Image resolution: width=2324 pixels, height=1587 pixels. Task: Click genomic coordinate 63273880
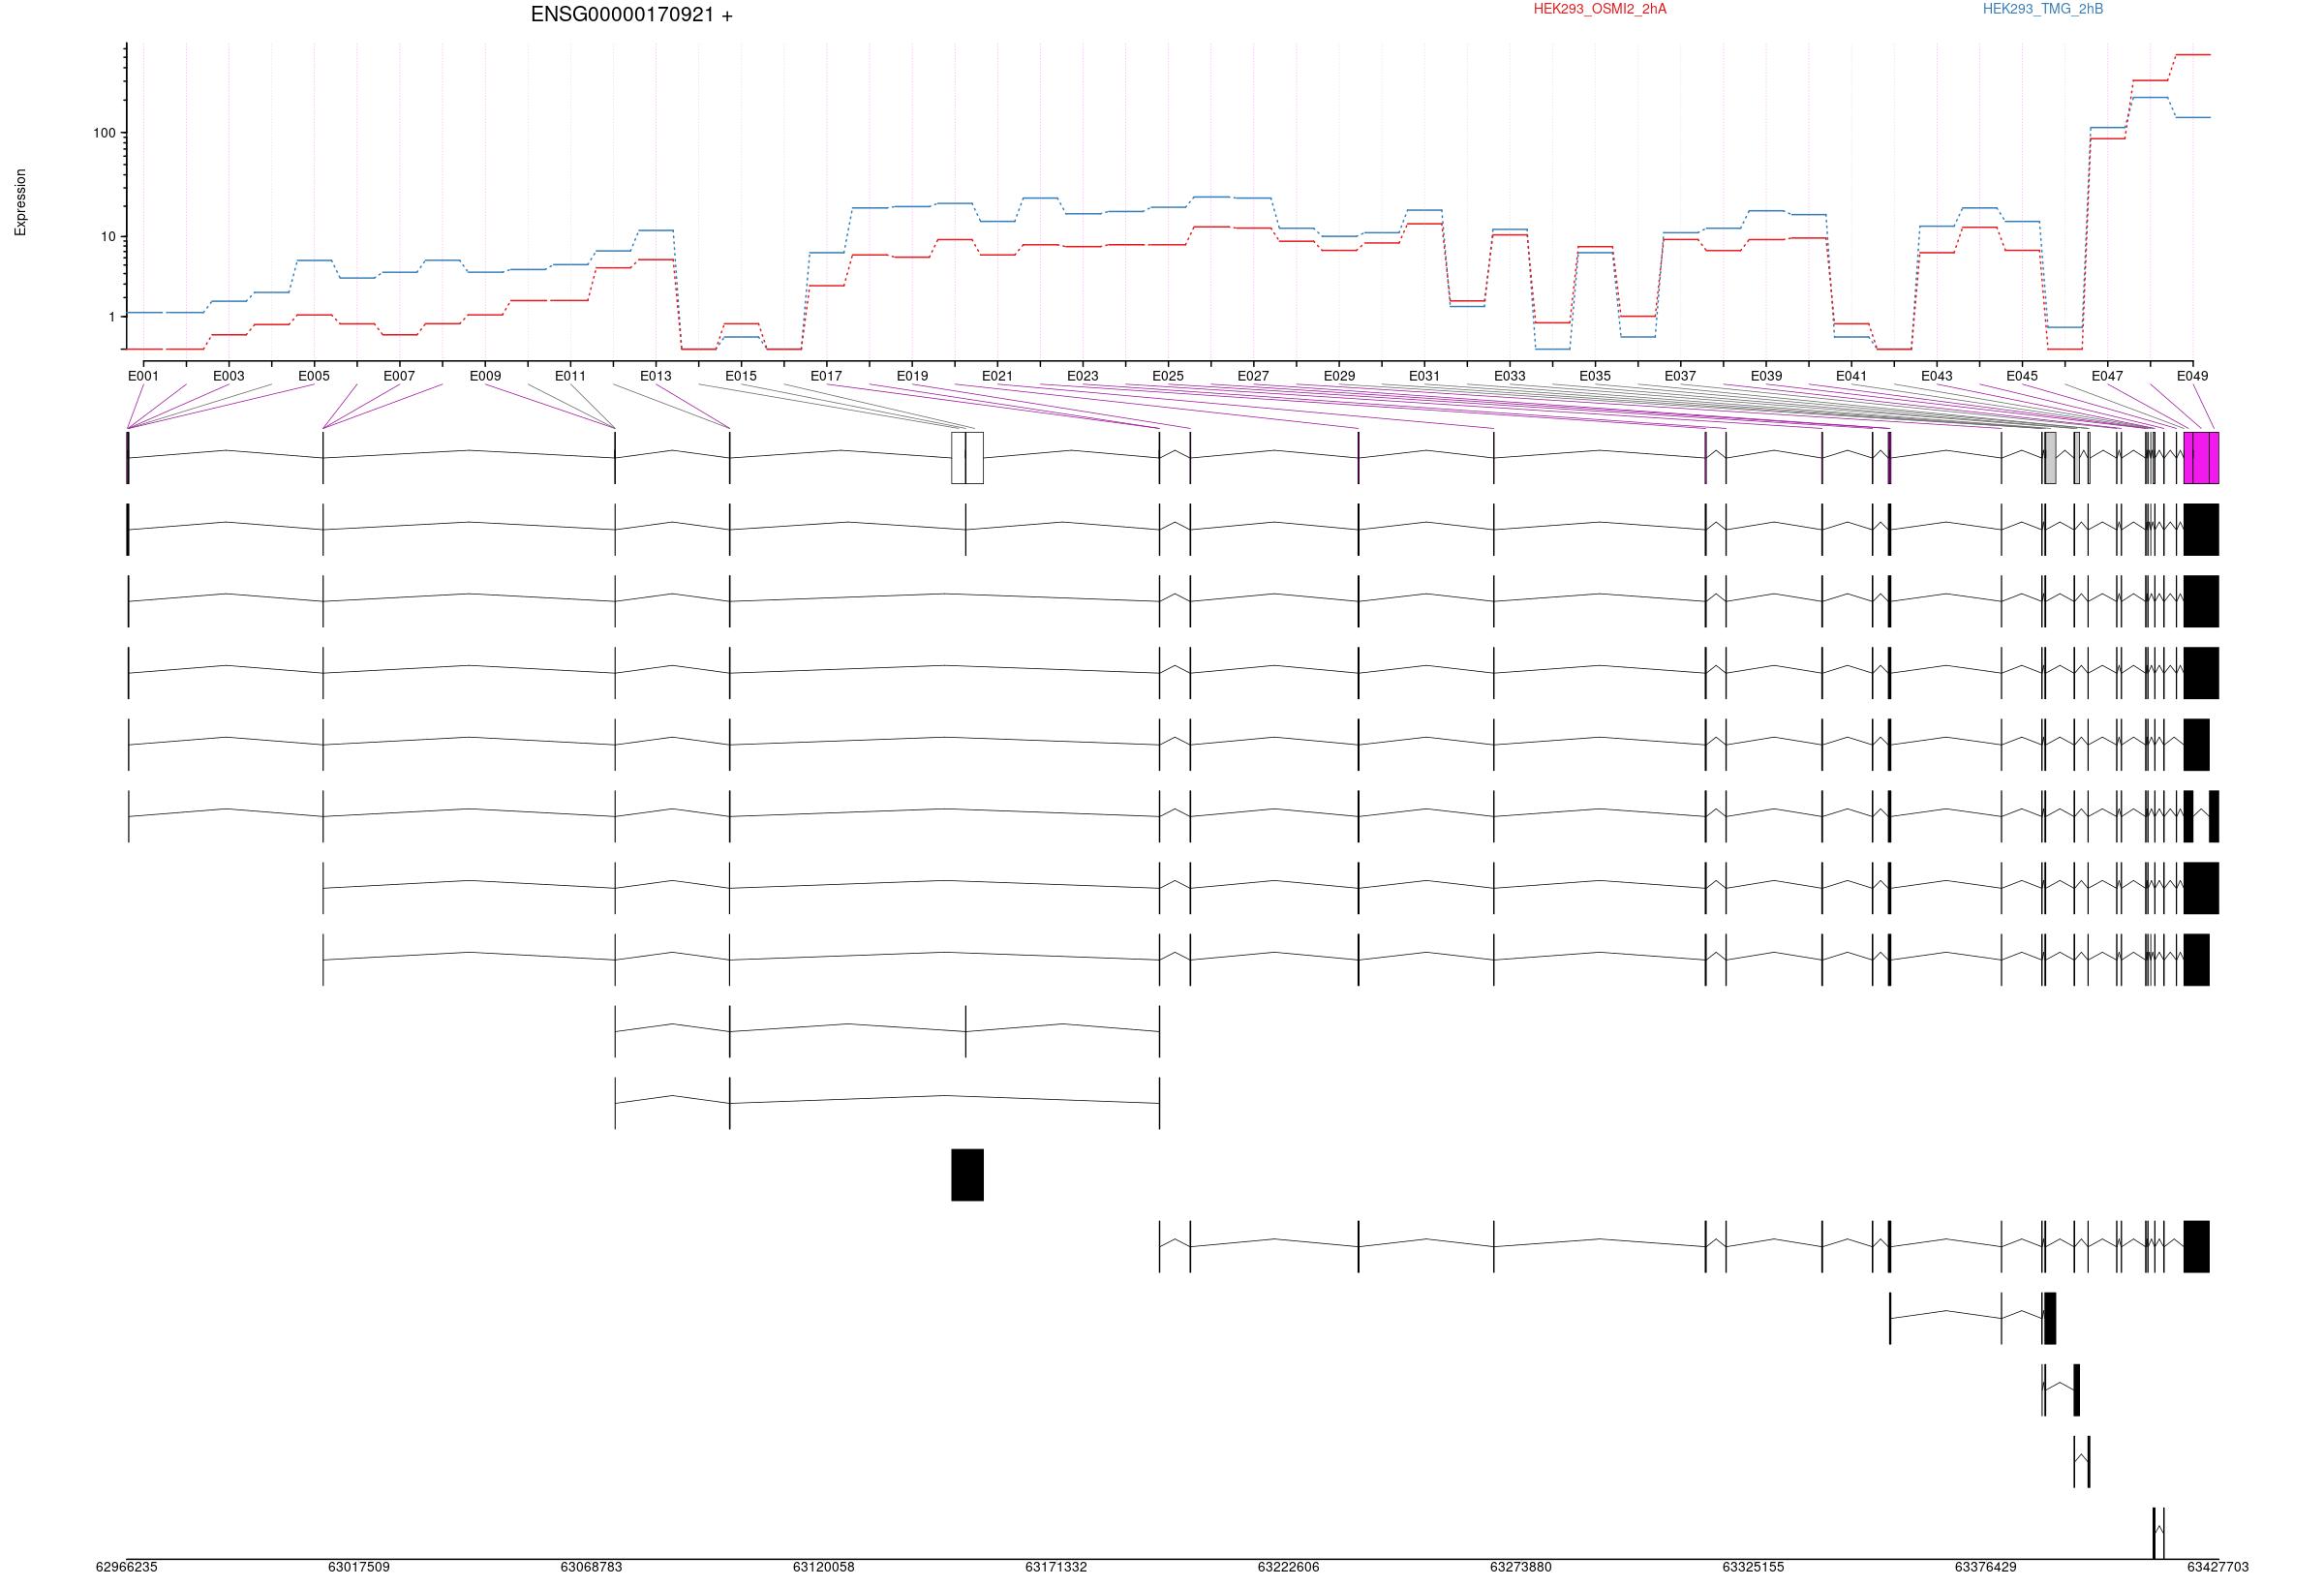[x=1521, y=1567]
